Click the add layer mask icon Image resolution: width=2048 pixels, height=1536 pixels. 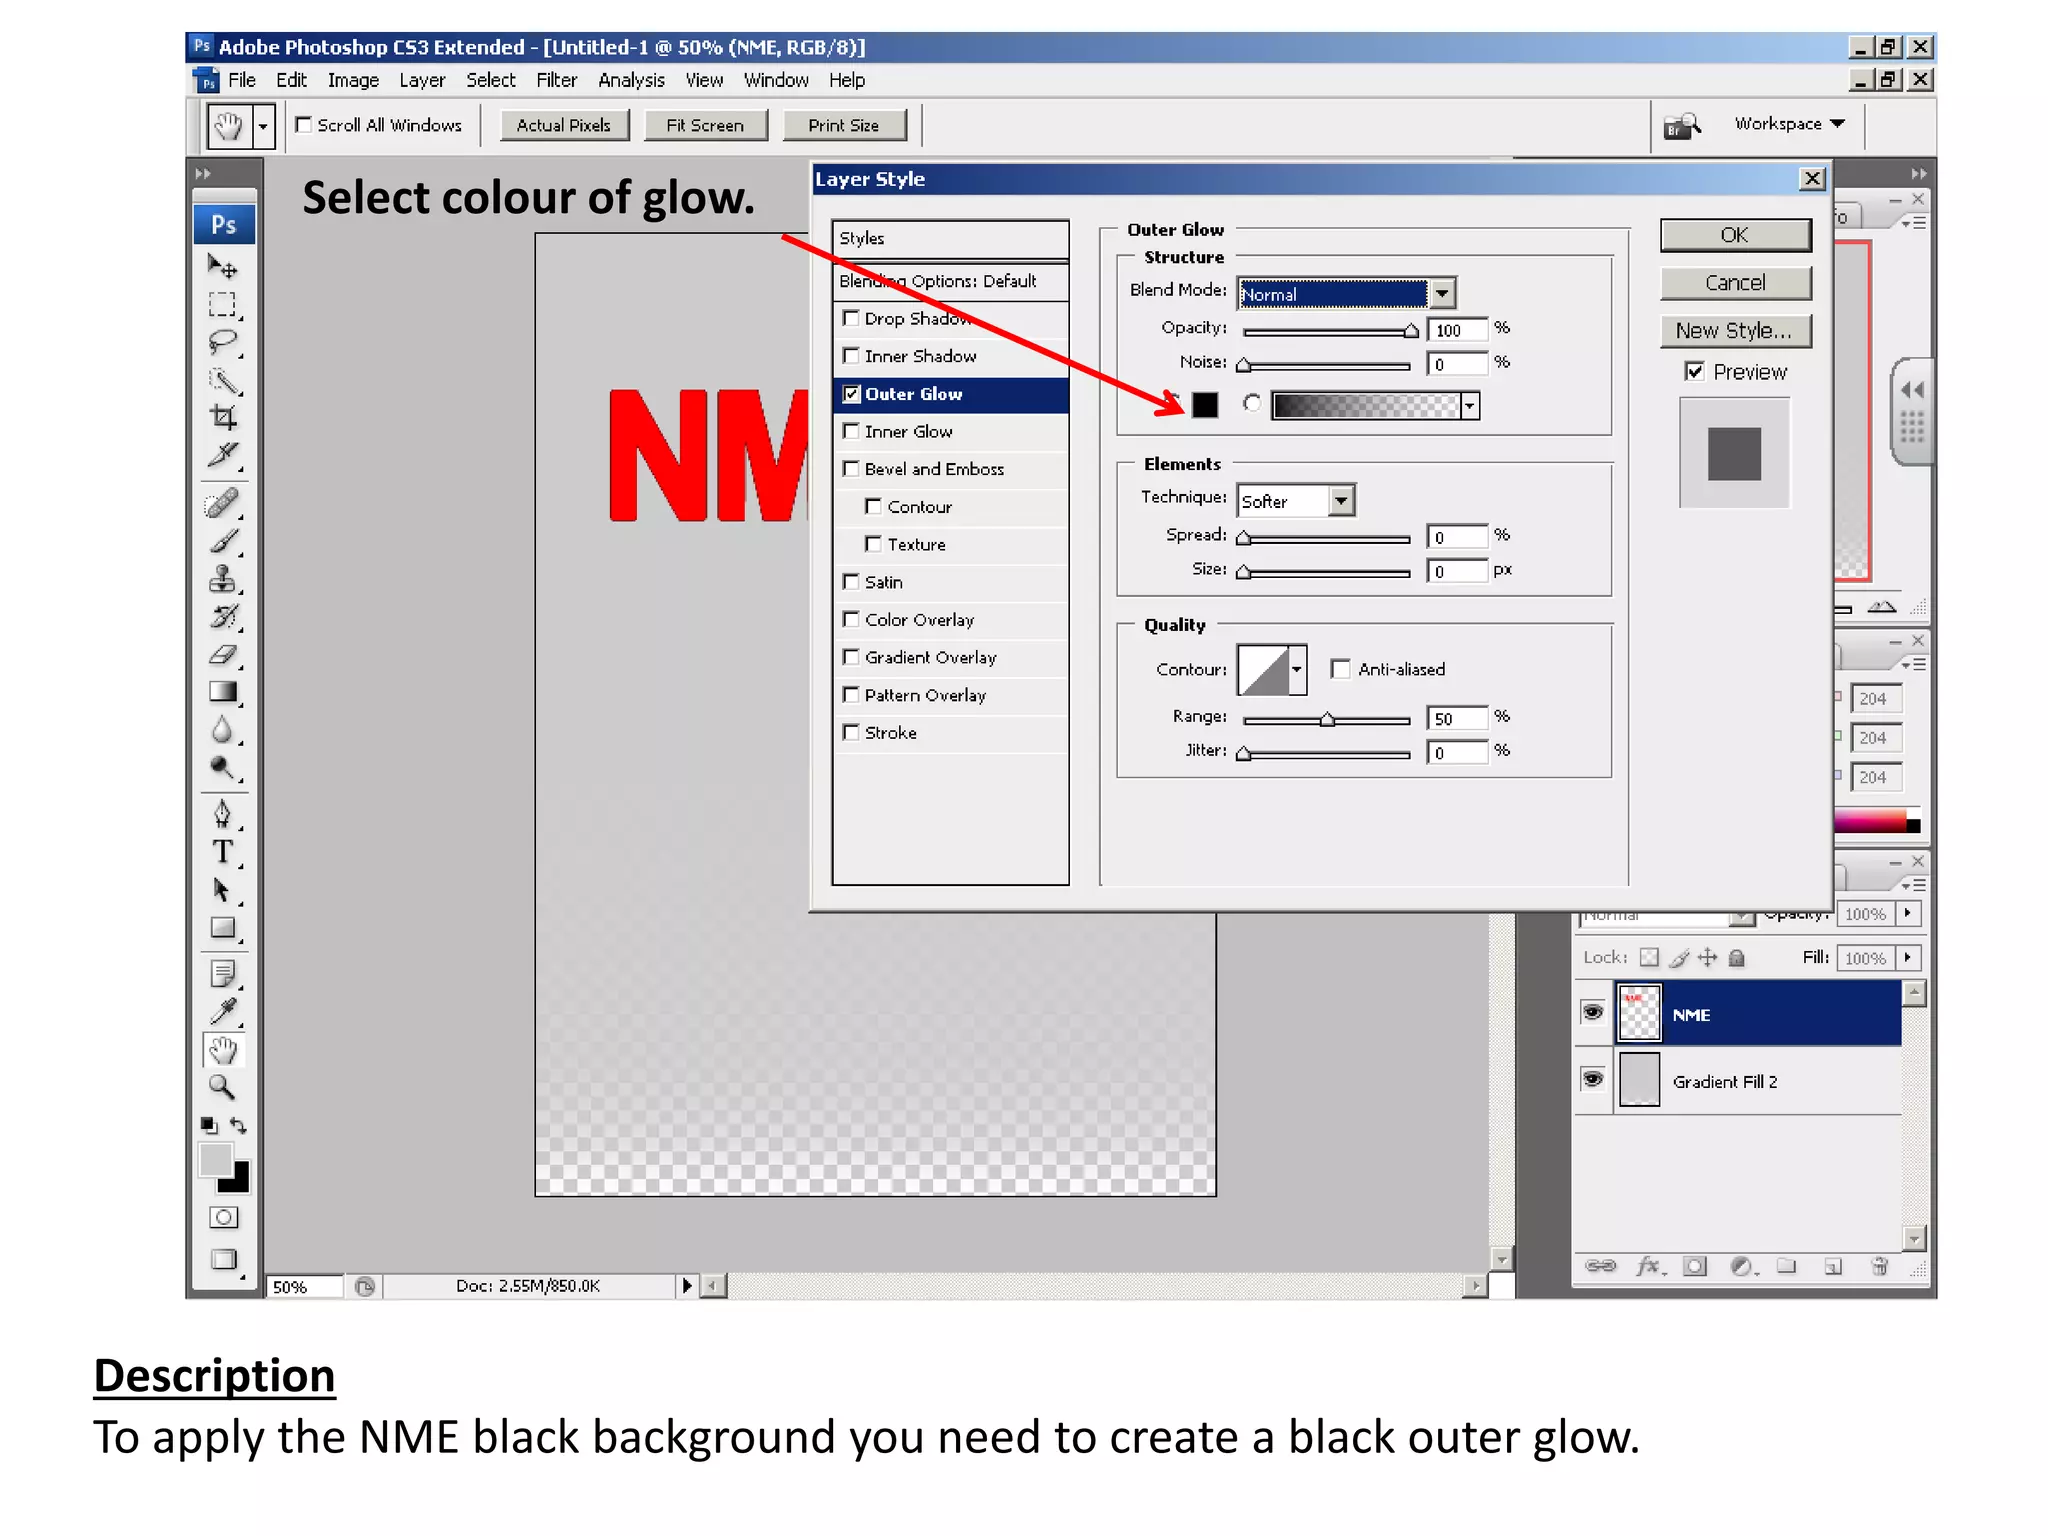click(1695, 1266)
